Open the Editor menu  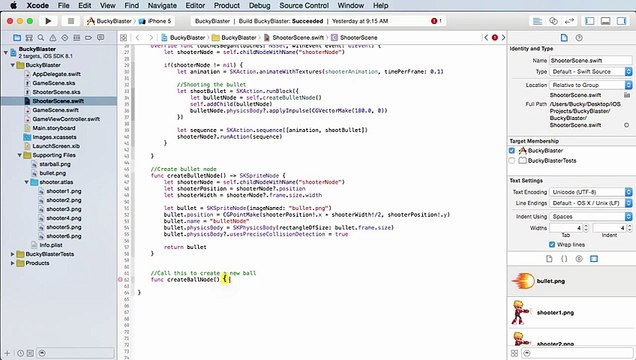[x=195, y=6]
